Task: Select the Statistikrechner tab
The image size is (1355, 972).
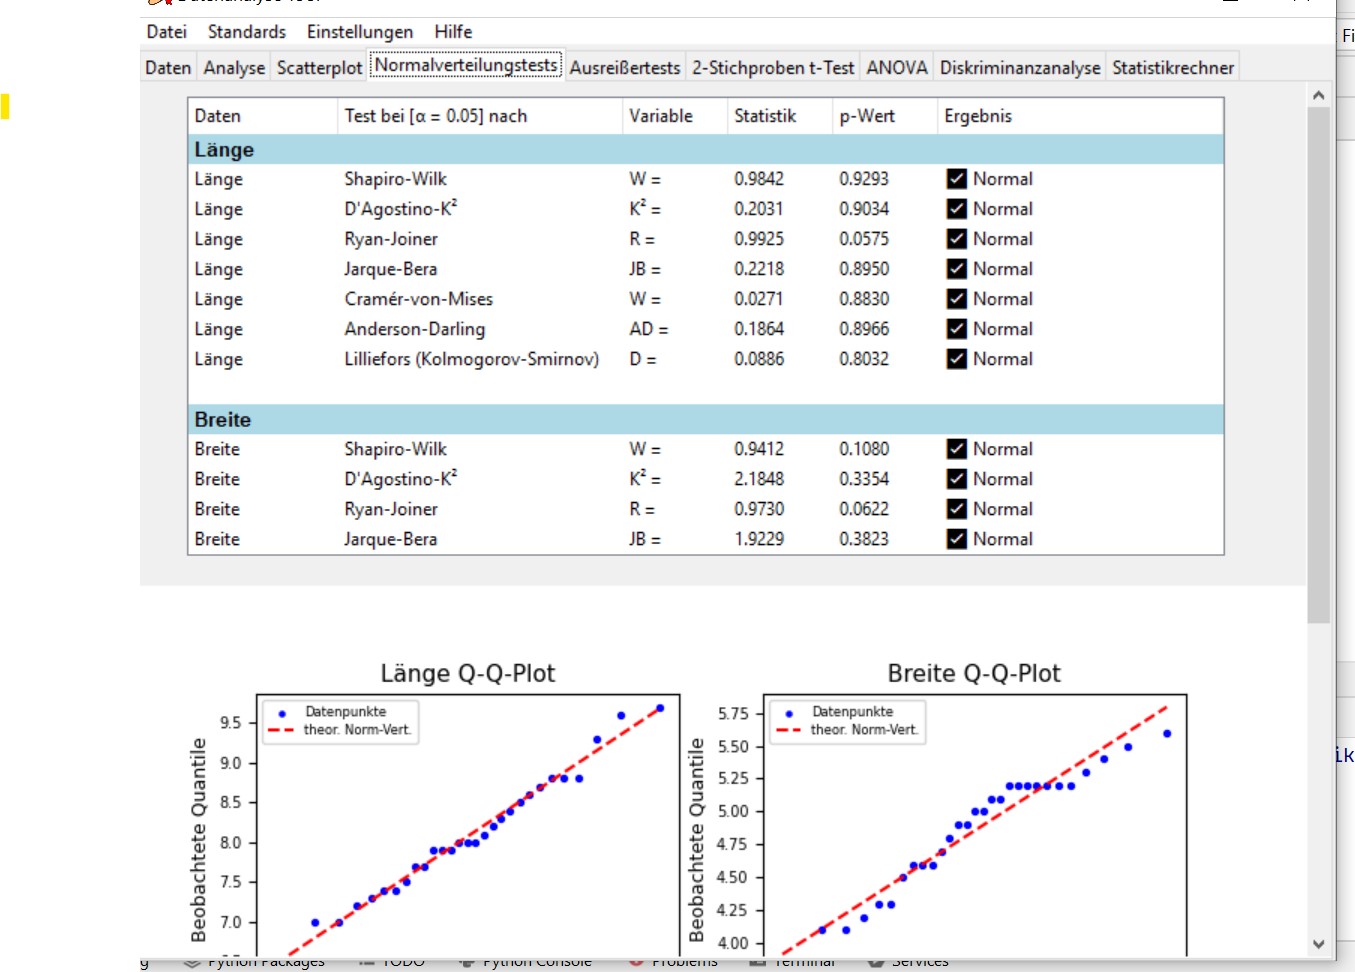Action: tap(1173, 68)
